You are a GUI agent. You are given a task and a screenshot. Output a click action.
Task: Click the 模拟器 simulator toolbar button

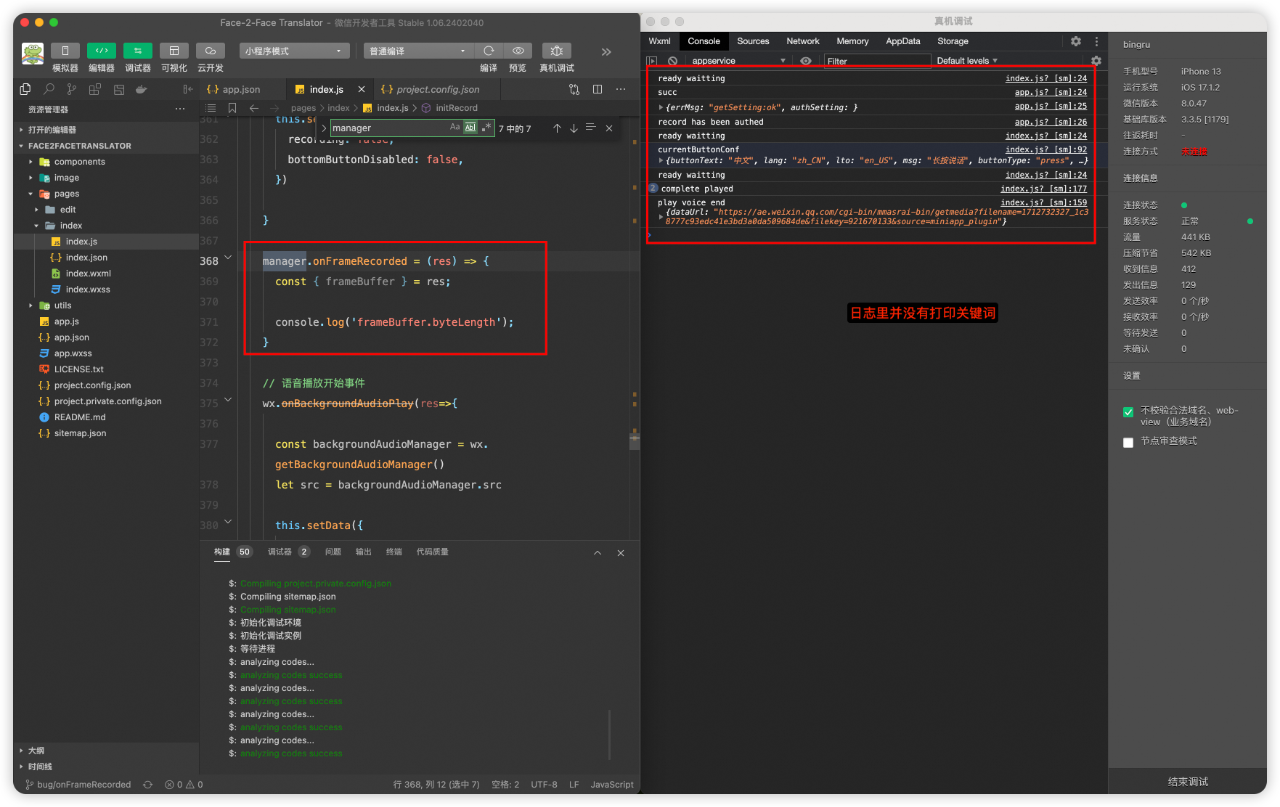click(65, 51)
